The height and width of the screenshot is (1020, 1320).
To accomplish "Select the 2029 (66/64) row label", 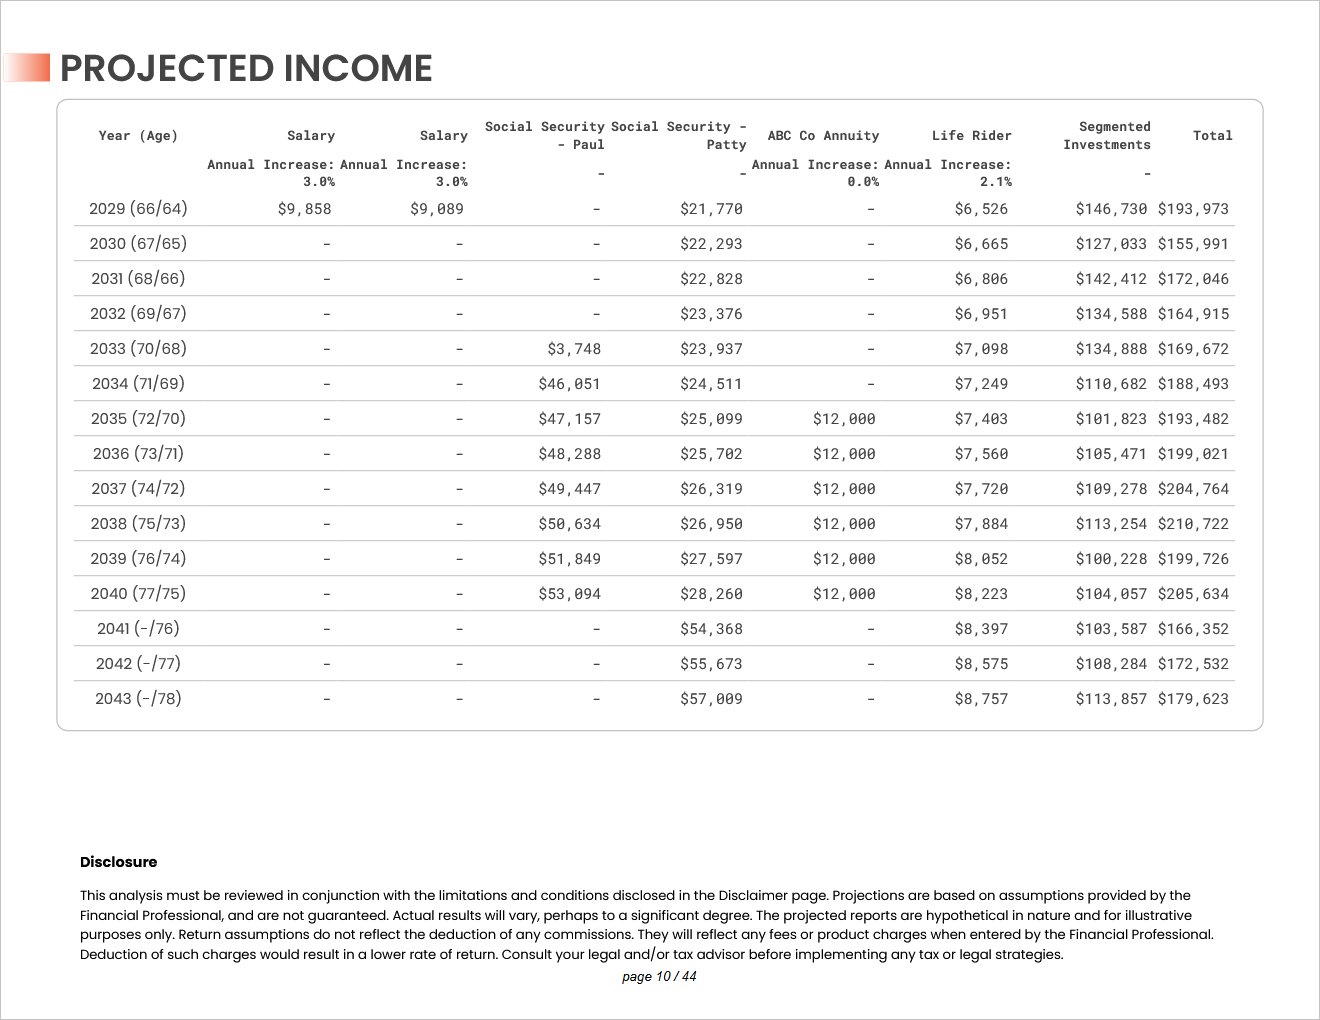I will point(138,209).
